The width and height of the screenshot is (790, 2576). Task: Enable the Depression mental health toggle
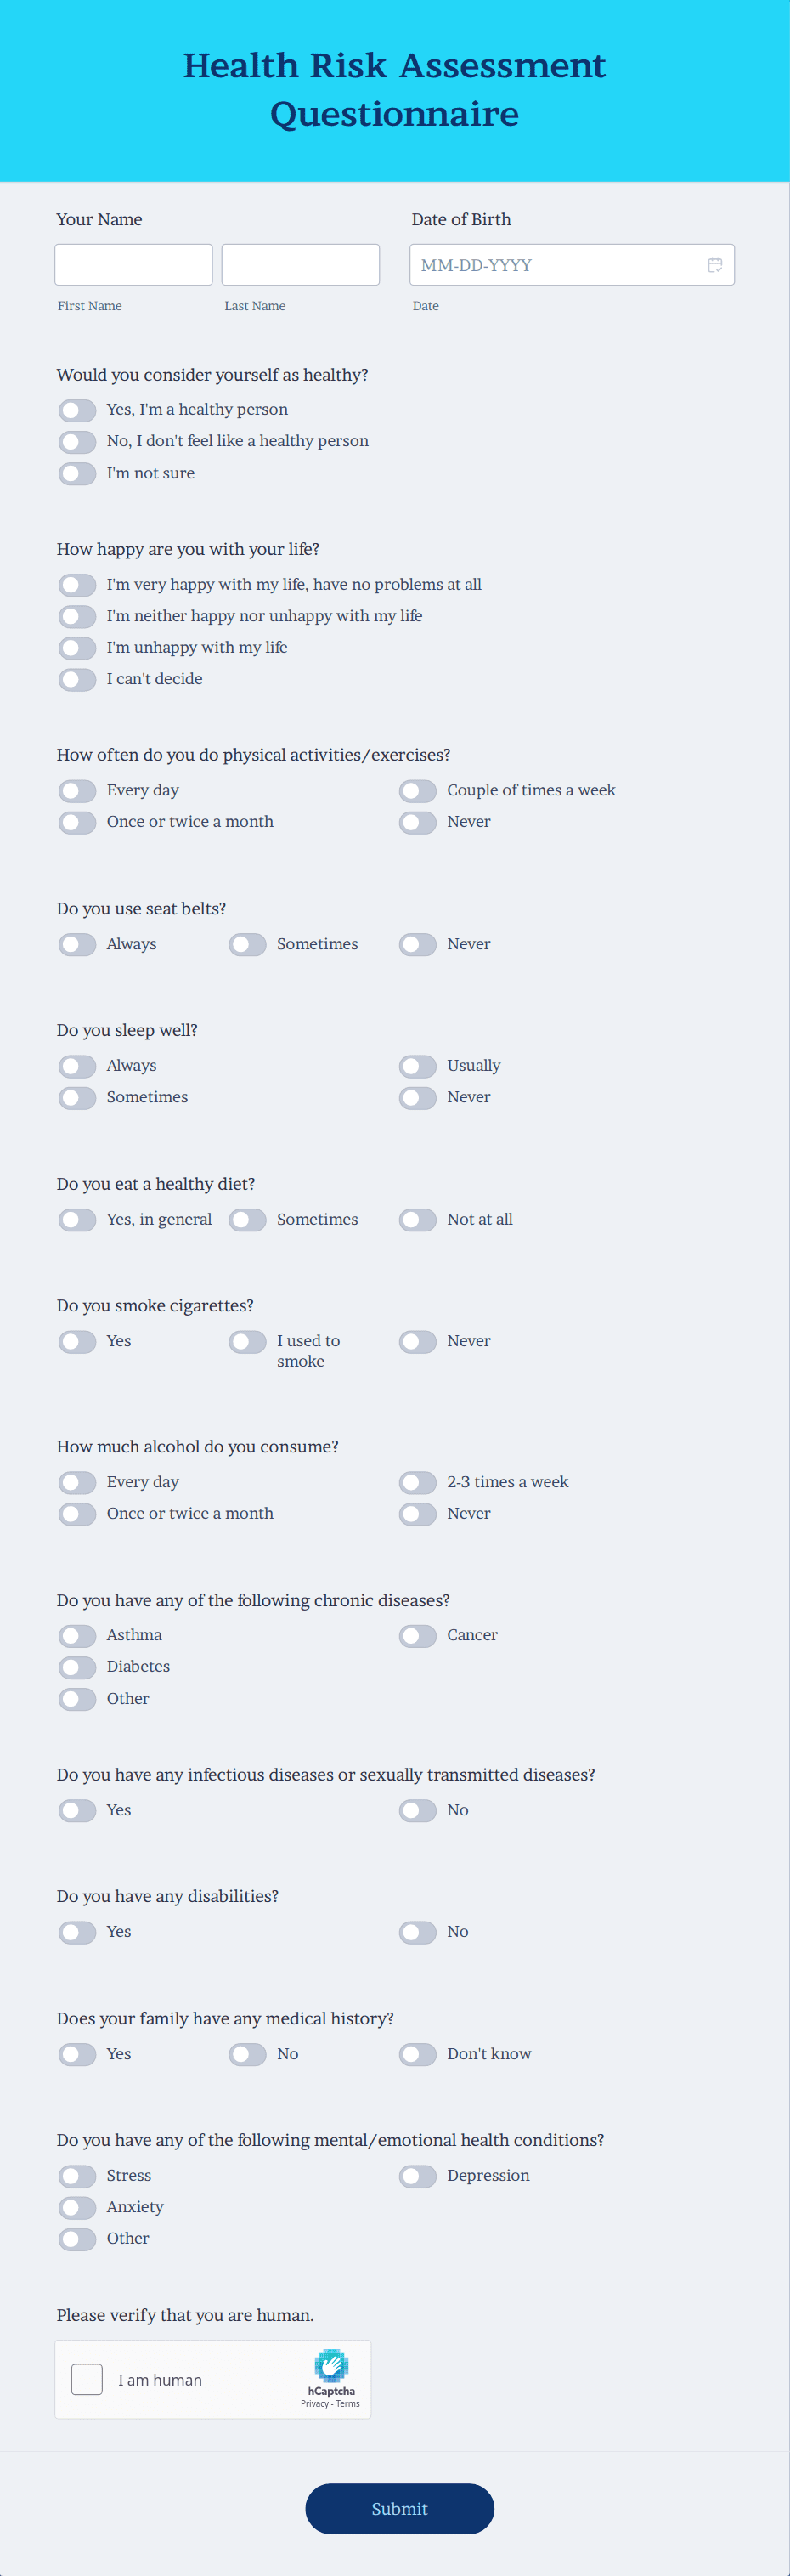pyautogui.click(x=417, y=2176)
